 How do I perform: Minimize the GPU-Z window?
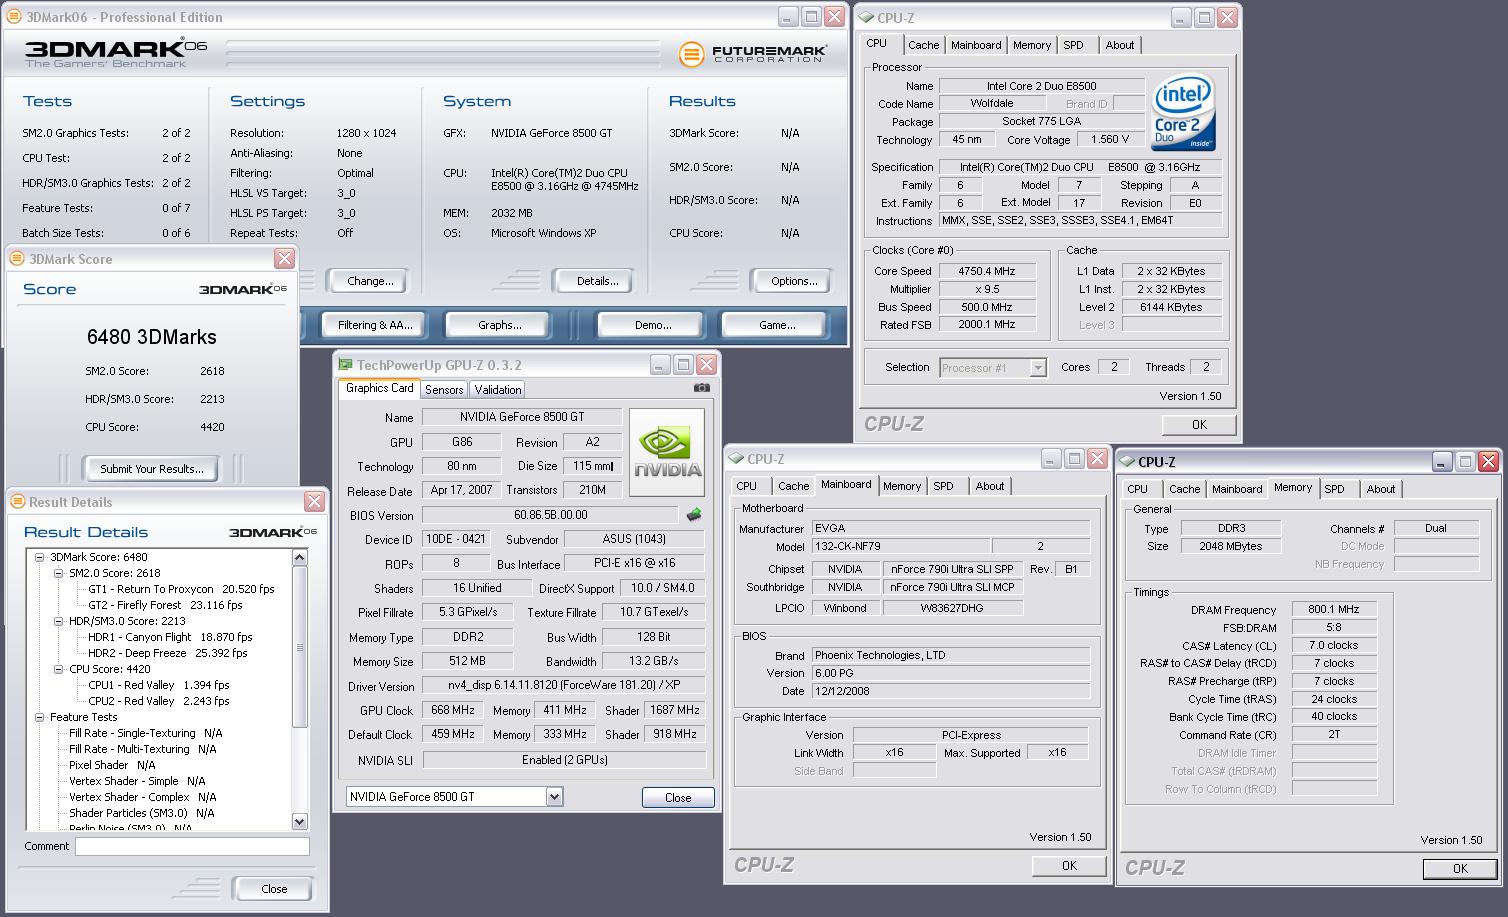click(660, 365)
